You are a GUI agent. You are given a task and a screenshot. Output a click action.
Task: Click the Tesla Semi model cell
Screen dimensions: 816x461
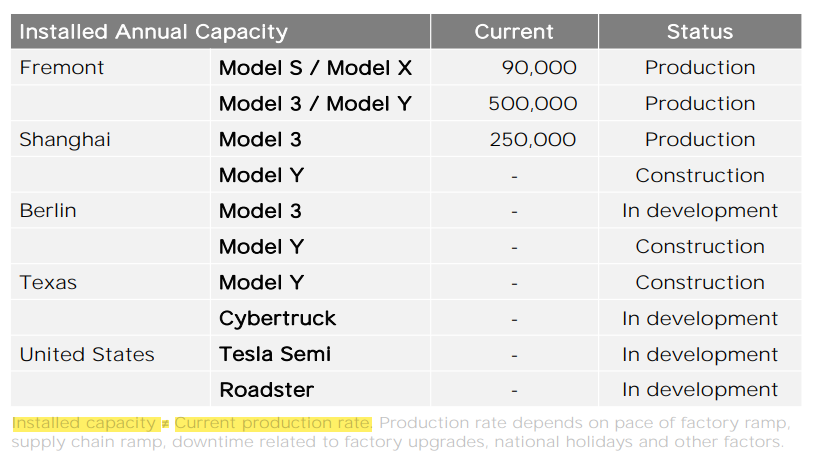[275, 355]
